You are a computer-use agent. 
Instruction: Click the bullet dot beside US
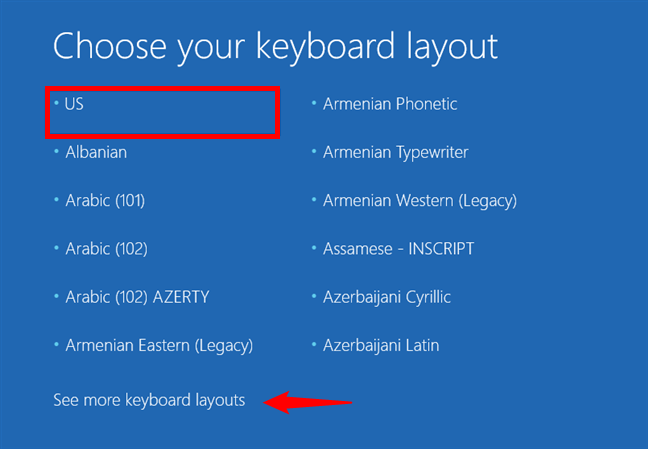[57, 103]
